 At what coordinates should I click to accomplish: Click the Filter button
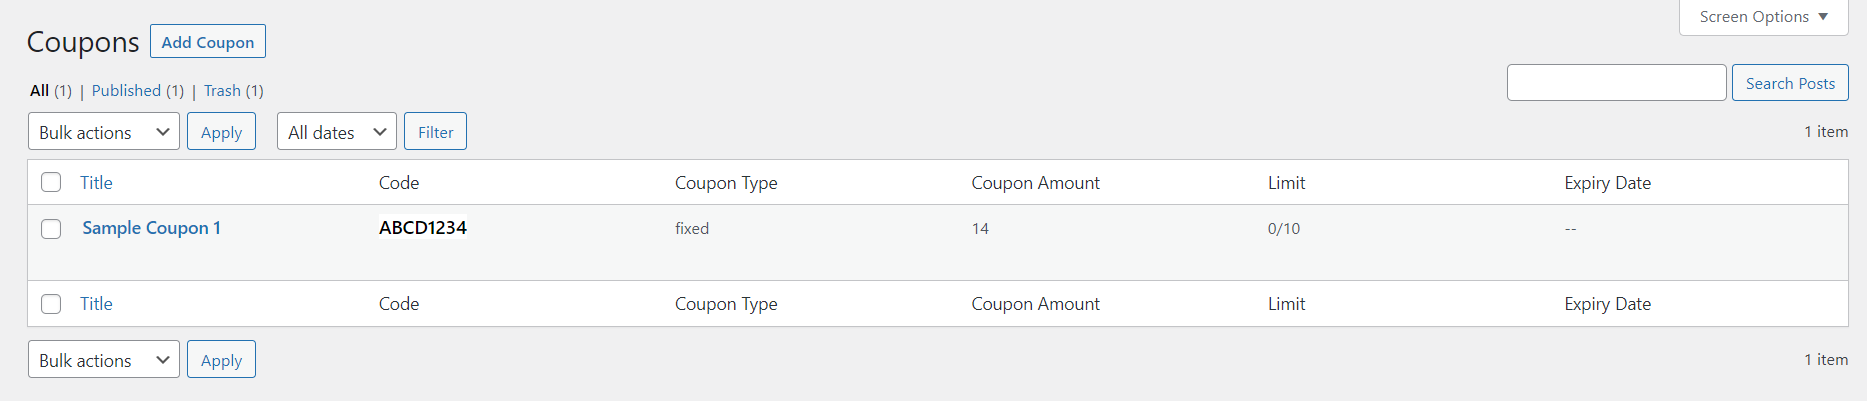click(x=435, y=132)
